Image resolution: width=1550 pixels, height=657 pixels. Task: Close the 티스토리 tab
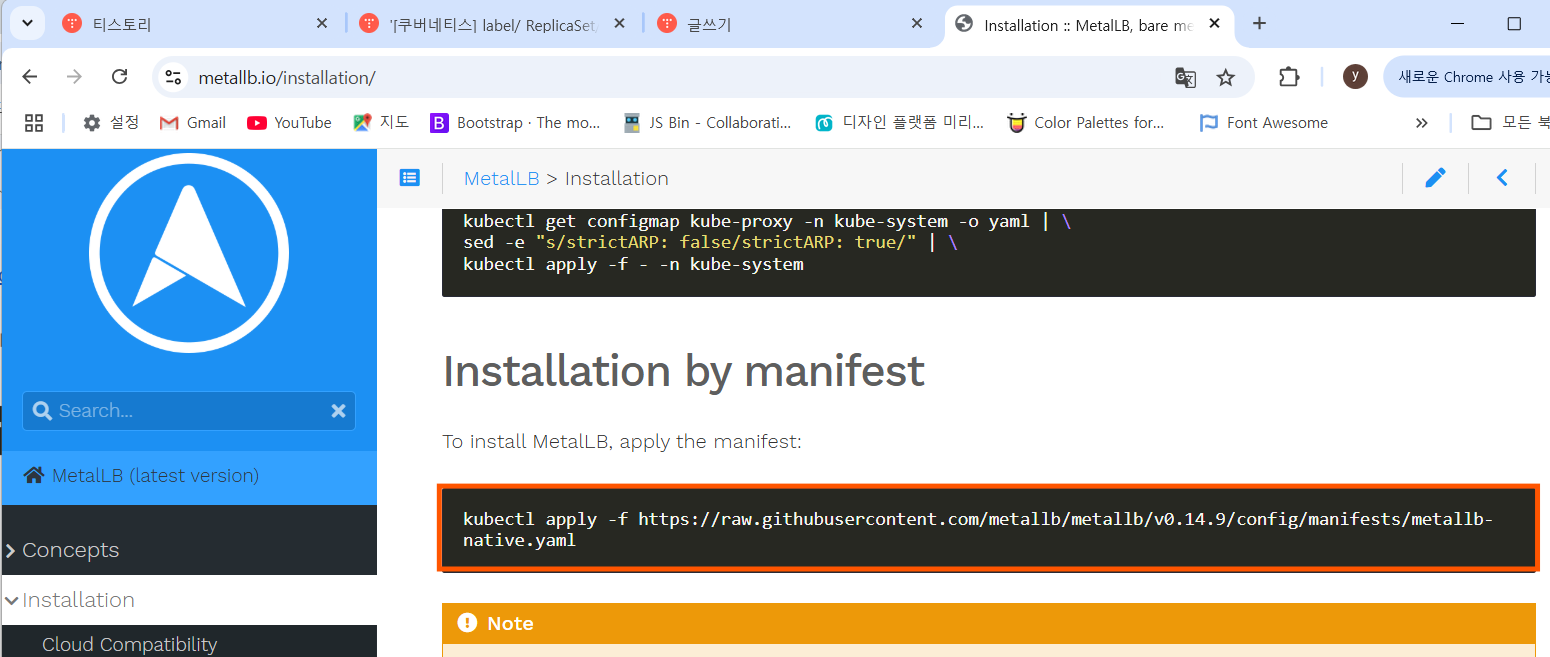321,24
